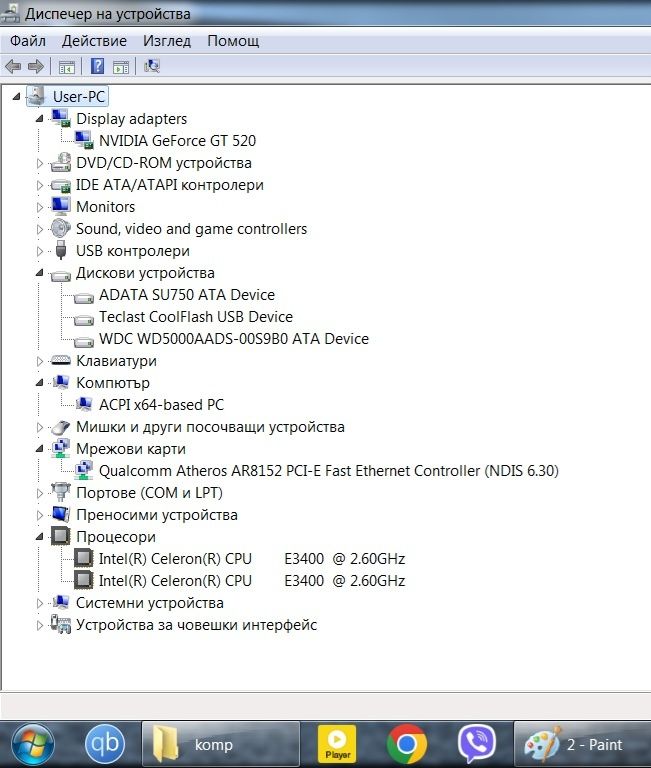Click the Дискови устройства drive icon

61,275
